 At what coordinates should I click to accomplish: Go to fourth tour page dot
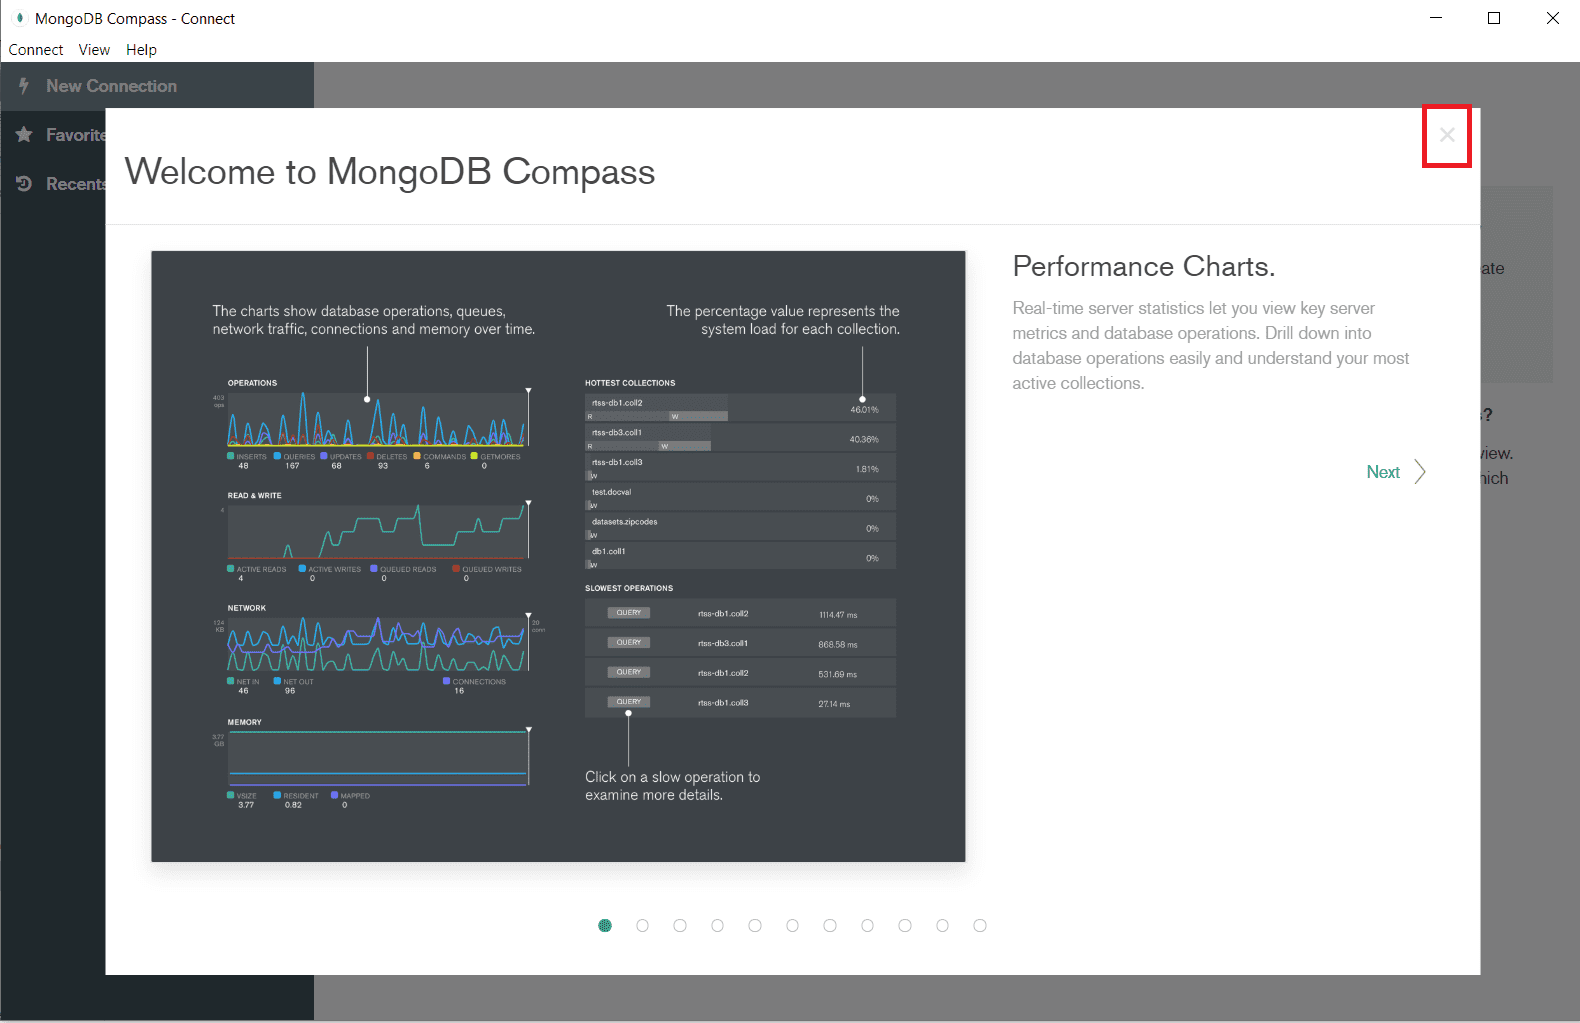pos(717,925)
